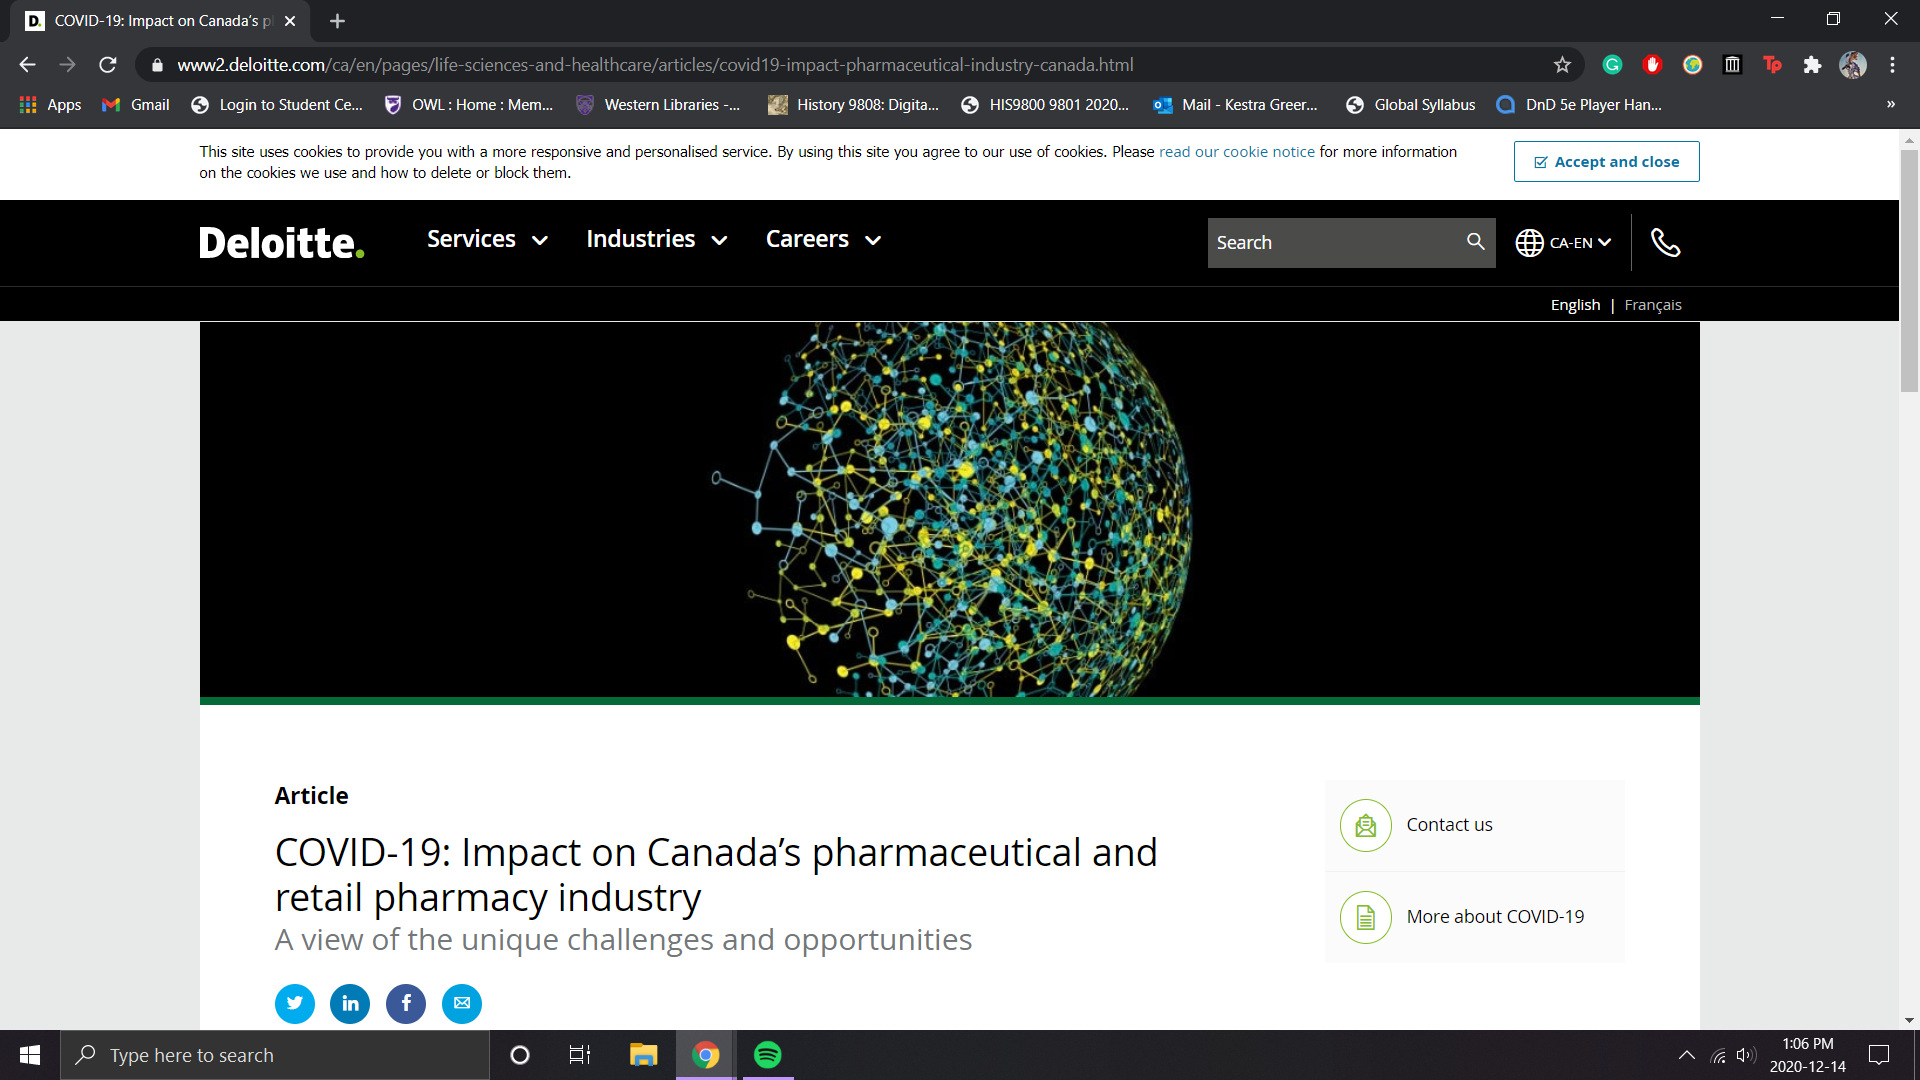Share article on Twitter
This screenshot has width=1920, height=1080.
(x=294, y=1003)
